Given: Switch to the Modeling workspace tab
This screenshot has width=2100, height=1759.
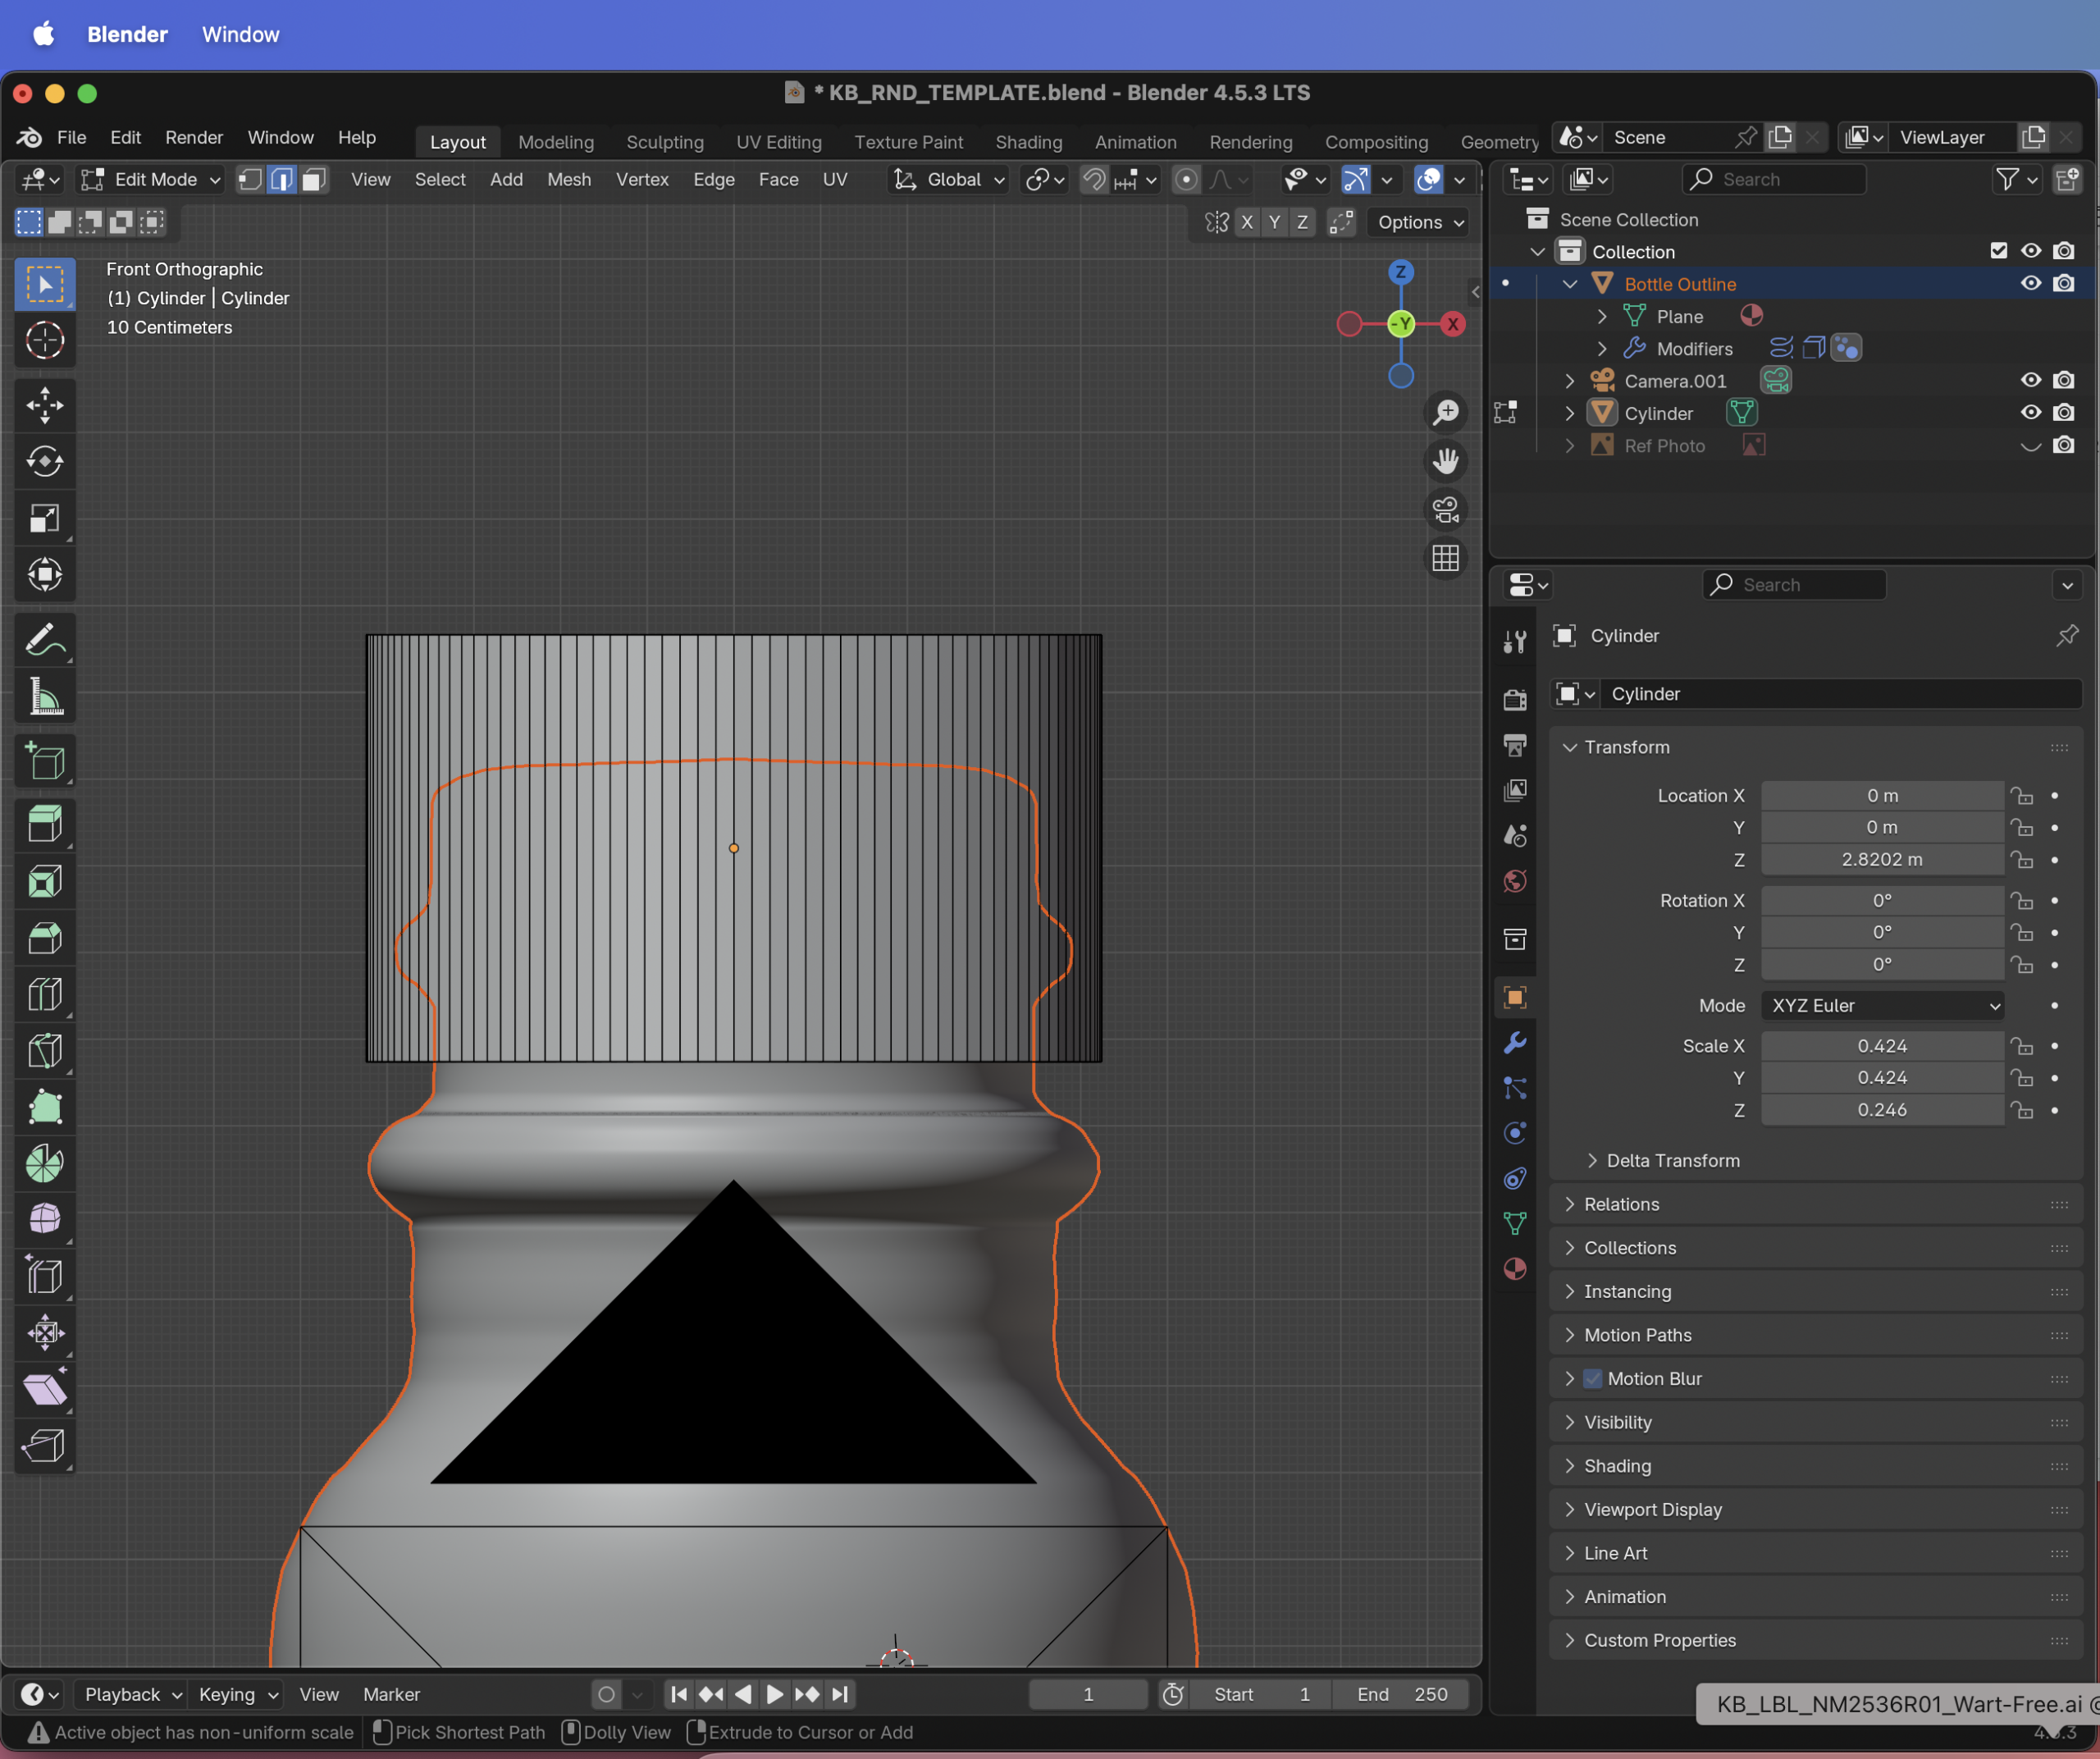Looking at the screenshot, I should (556, 142).
